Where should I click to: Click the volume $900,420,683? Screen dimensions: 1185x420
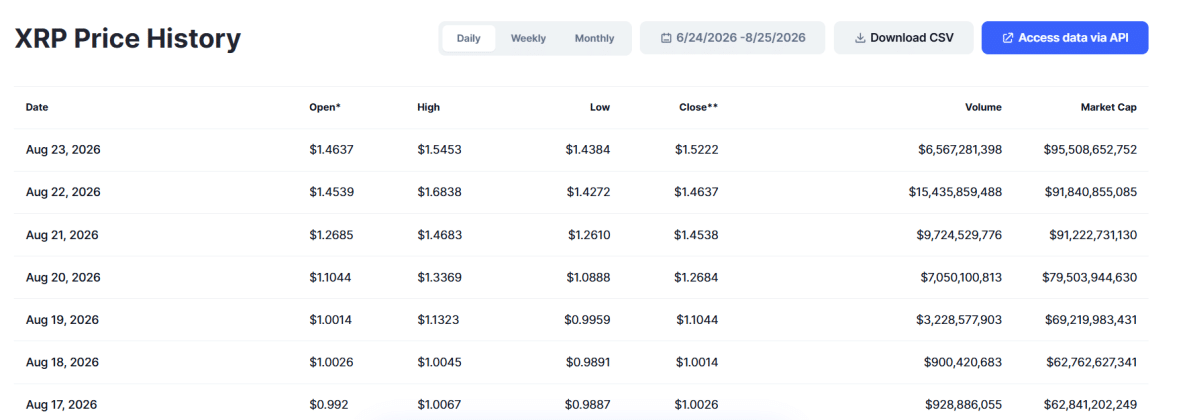tap(963, 363)
